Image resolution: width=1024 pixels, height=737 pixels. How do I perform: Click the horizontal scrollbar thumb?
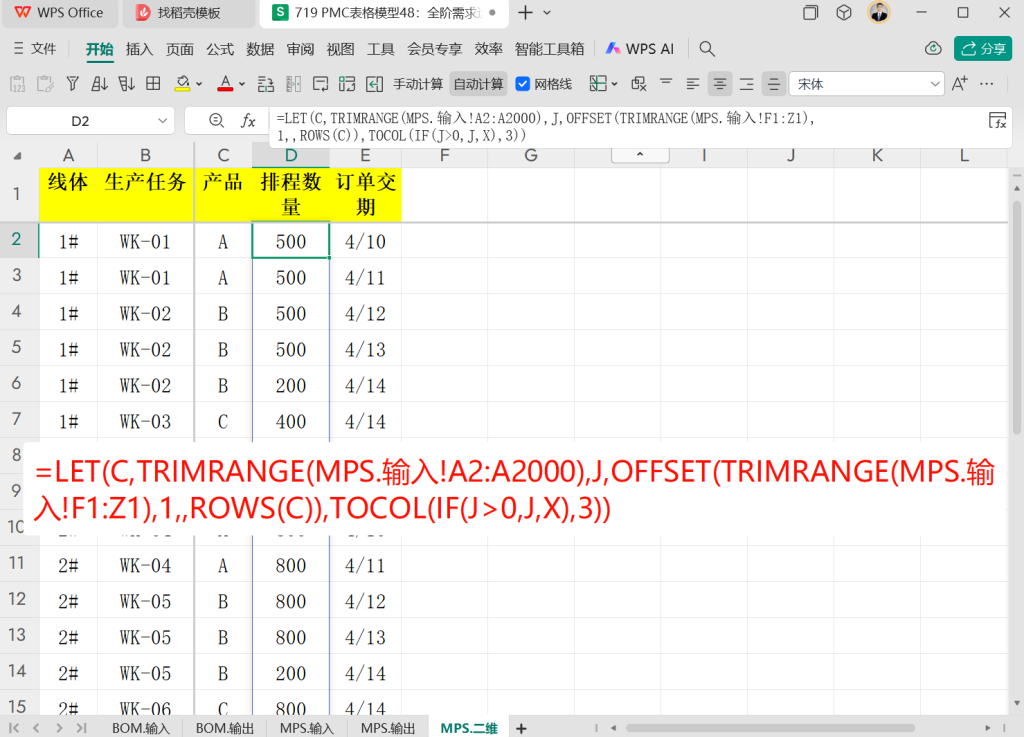[770, 727]
